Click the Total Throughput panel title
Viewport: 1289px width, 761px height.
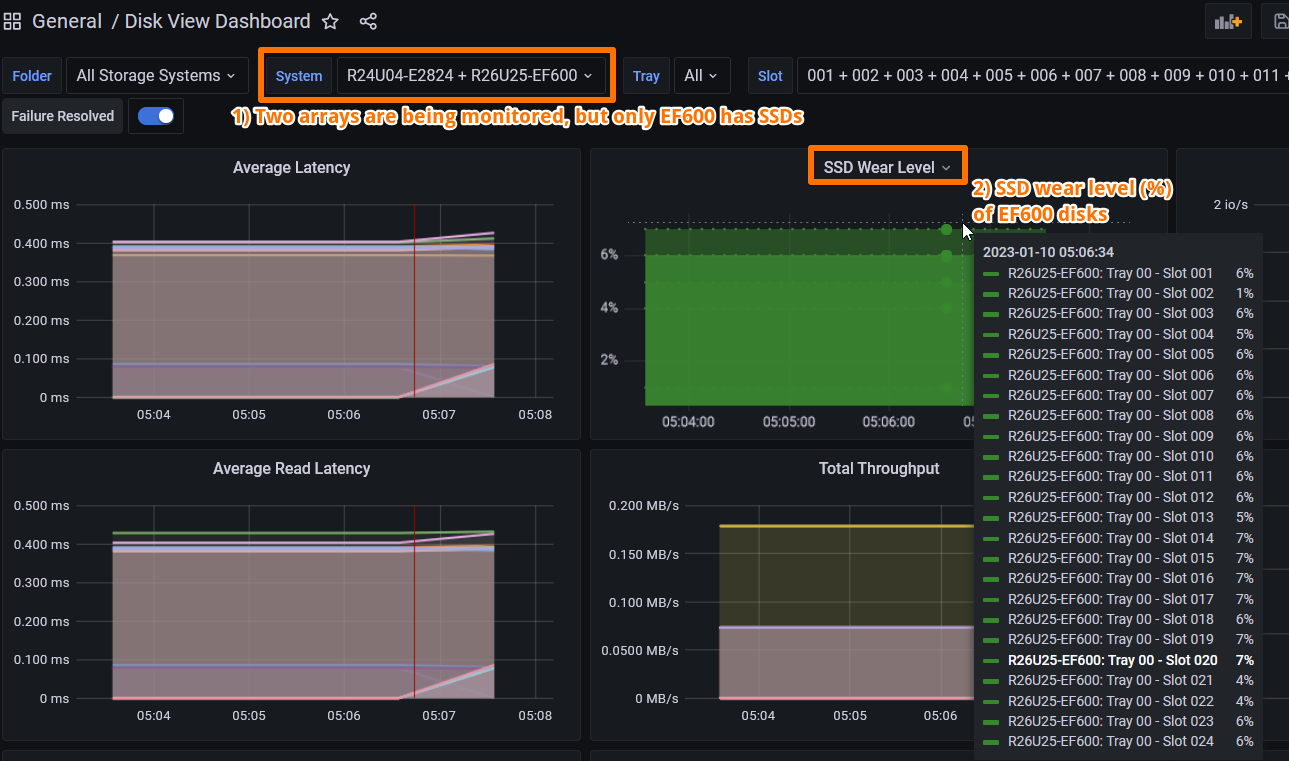879,468
